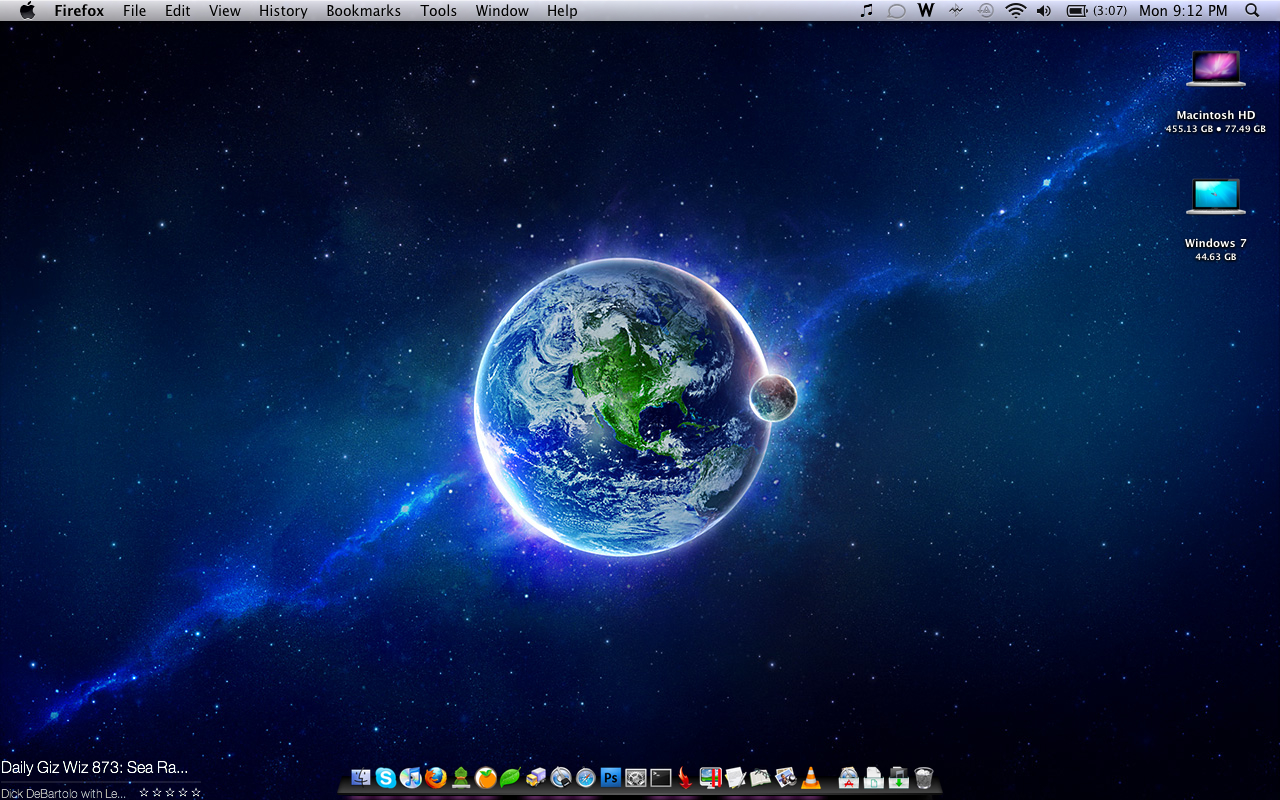1280x800 pixels.
Task: Open iTunes in the Dock
Action: coord(411,777)
